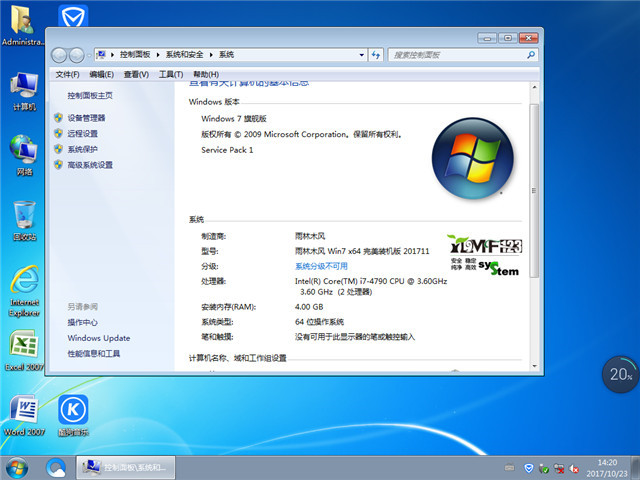Click shield icon beside 系统保护
This screenshot has width=640, height=480.
tap(58, 149)
